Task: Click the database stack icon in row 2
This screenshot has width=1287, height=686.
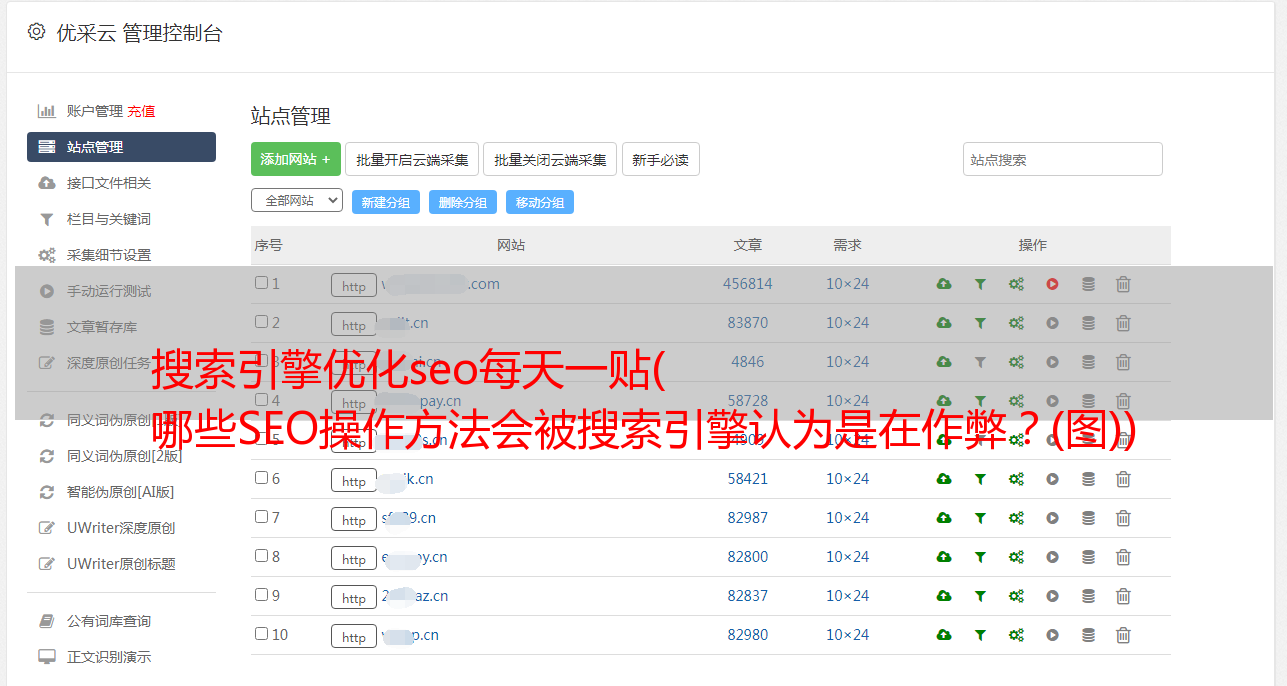Action: [x=1088, y=323]
